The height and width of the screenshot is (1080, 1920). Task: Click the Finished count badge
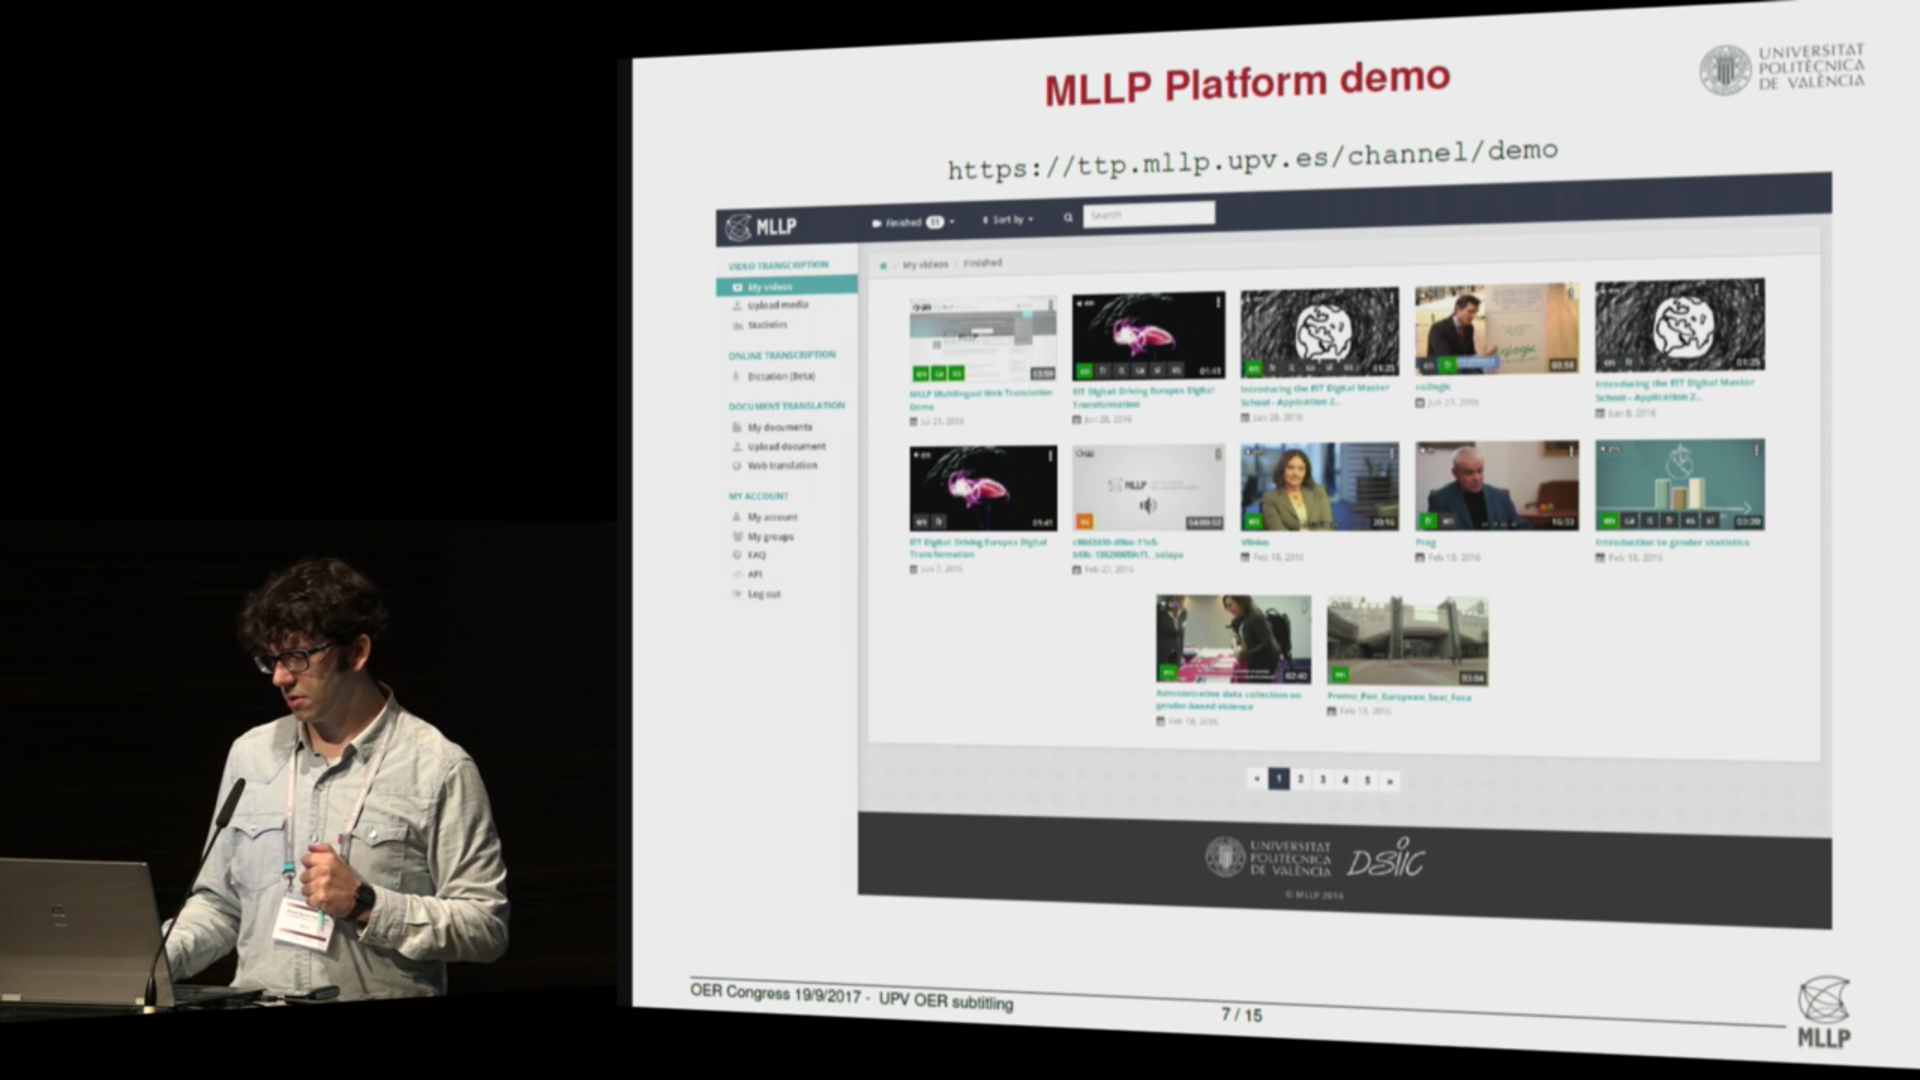point(935,222)
